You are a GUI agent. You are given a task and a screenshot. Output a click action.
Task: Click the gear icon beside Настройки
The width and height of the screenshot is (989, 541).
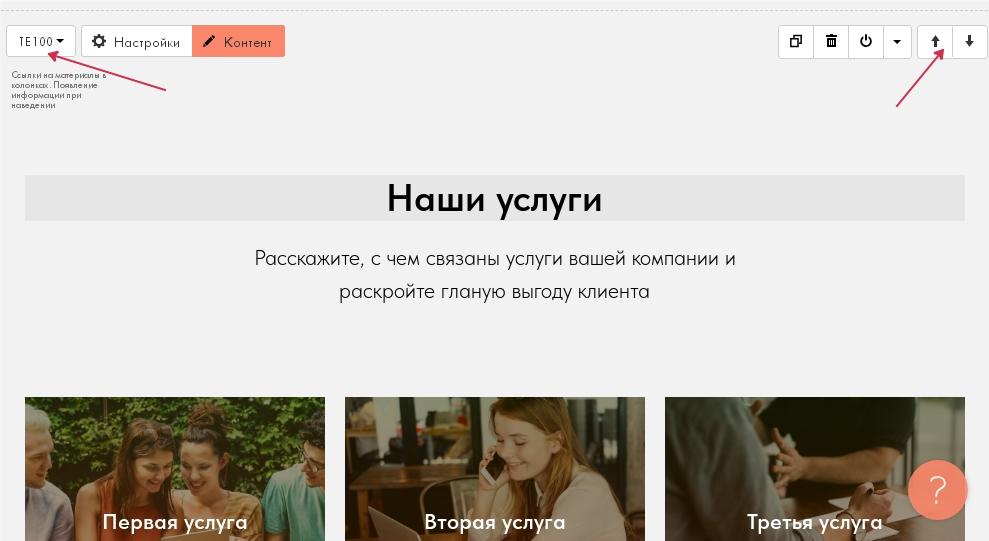[99, 42]
